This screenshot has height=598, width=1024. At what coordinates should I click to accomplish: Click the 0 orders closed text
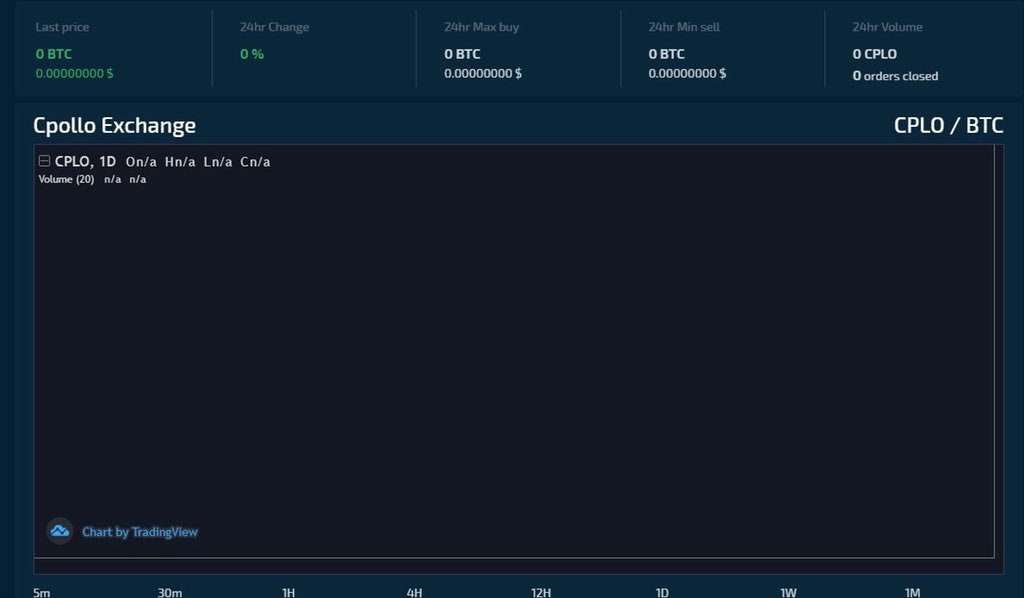(895, 76)
